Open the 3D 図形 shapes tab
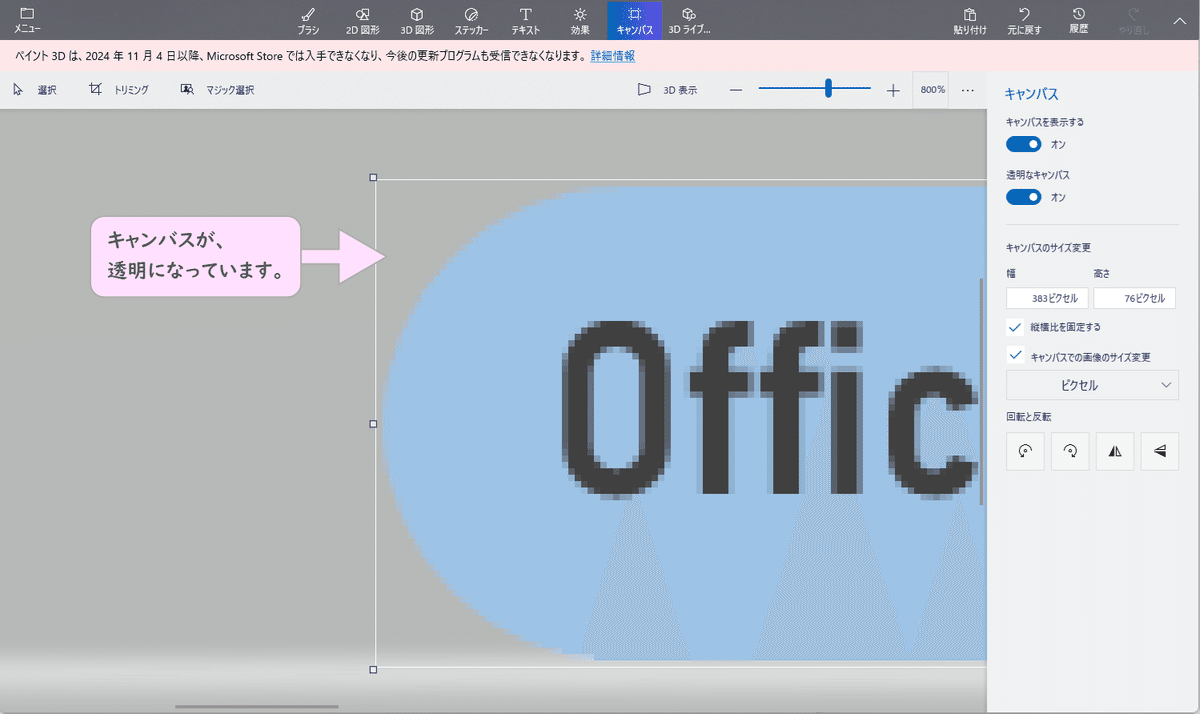 click(x=417, y=20)
